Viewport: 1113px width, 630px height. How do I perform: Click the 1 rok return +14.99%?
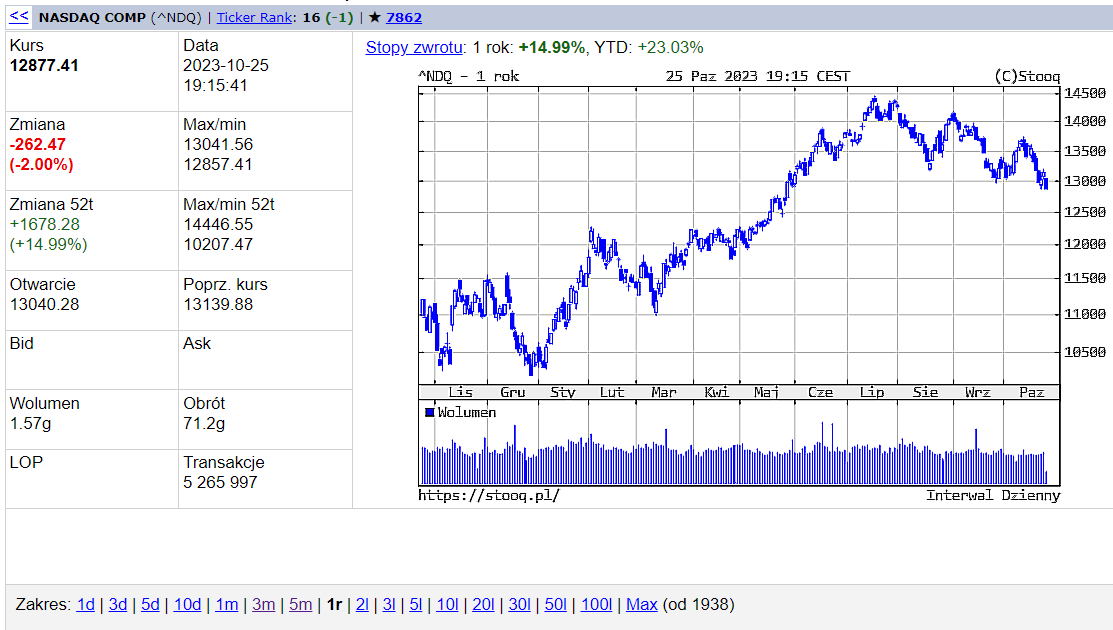[552, 48]
